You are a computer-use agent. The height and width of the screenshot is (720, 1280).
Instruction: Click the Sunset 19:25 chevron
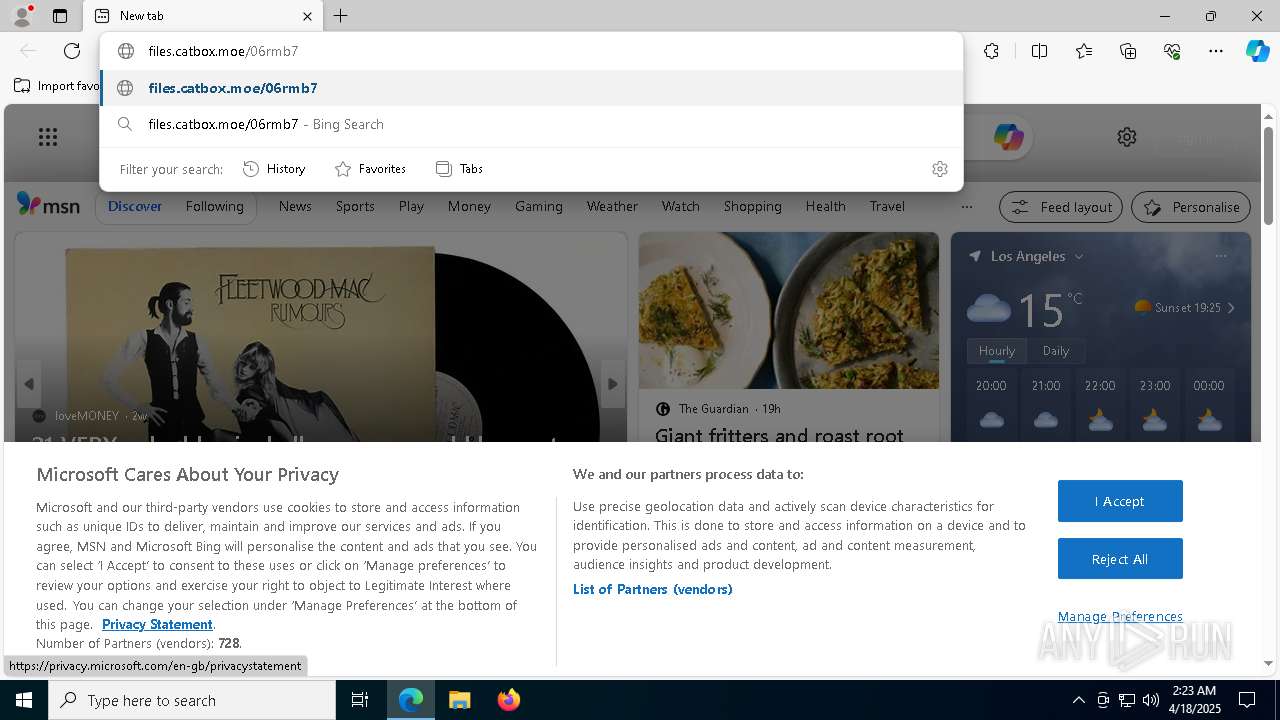point(1231,308)
